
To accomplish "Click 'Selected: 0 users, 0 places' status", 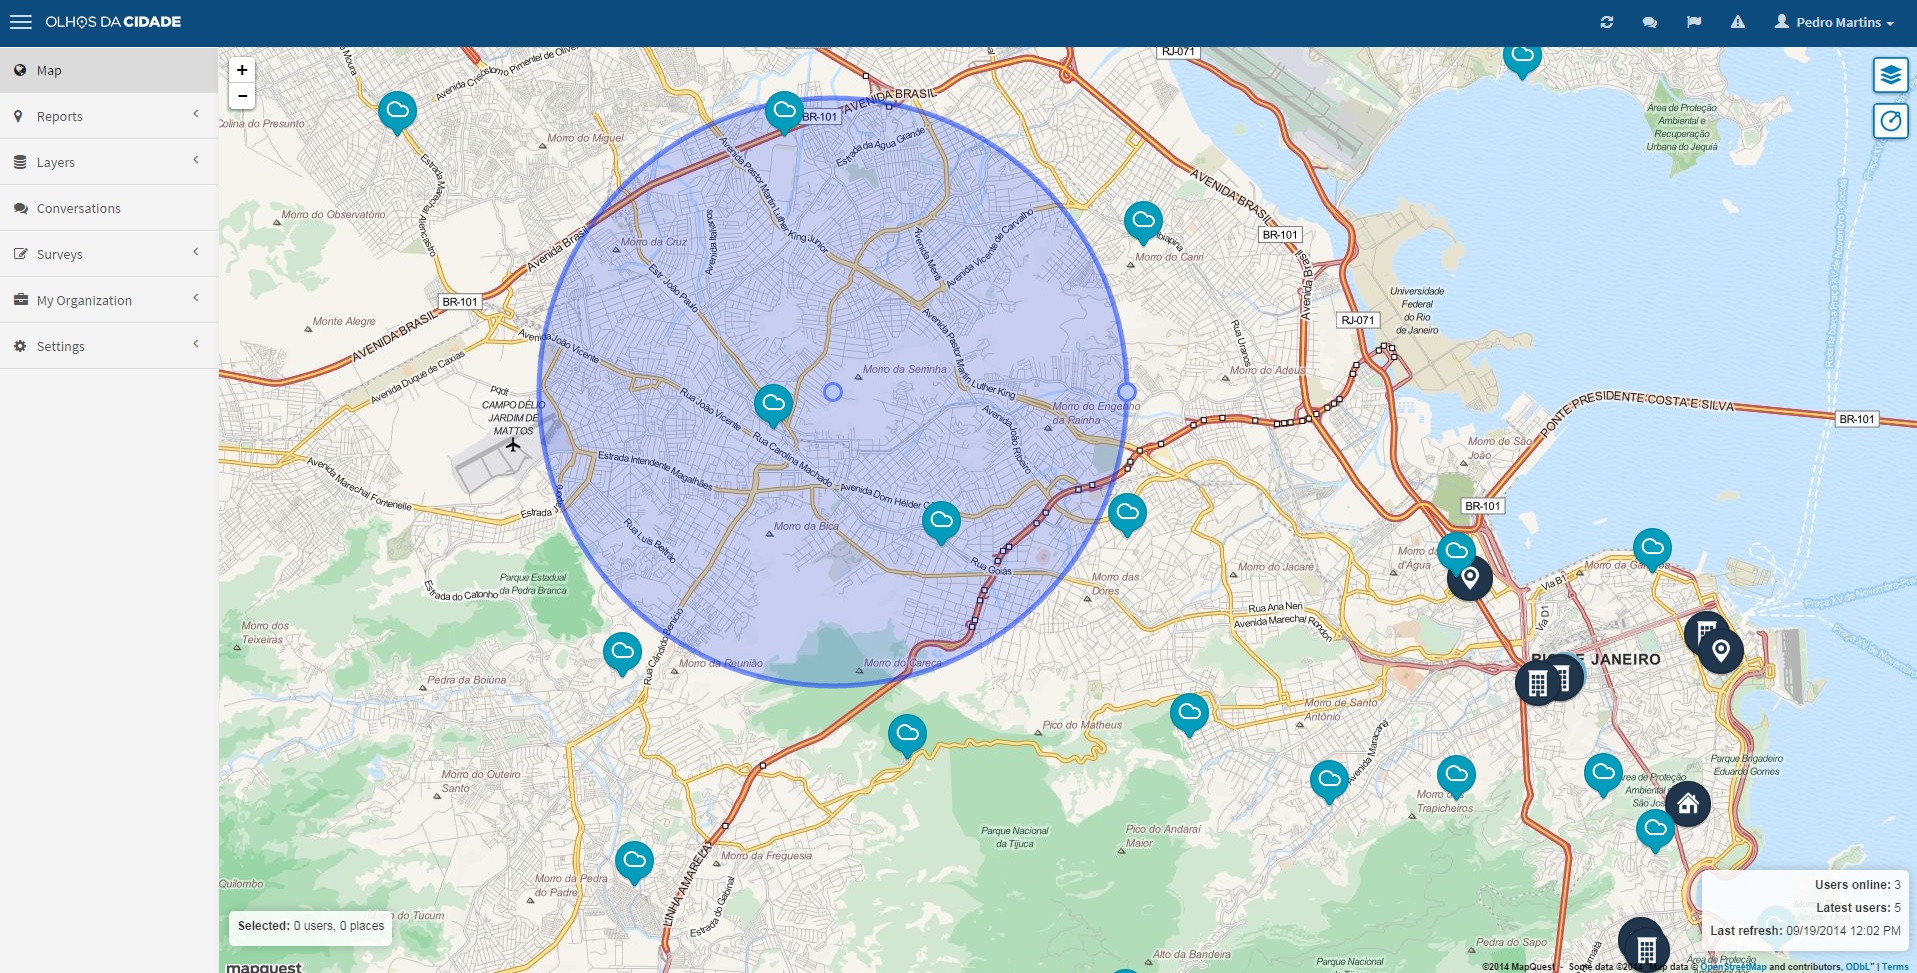I will tap(311, 926).
